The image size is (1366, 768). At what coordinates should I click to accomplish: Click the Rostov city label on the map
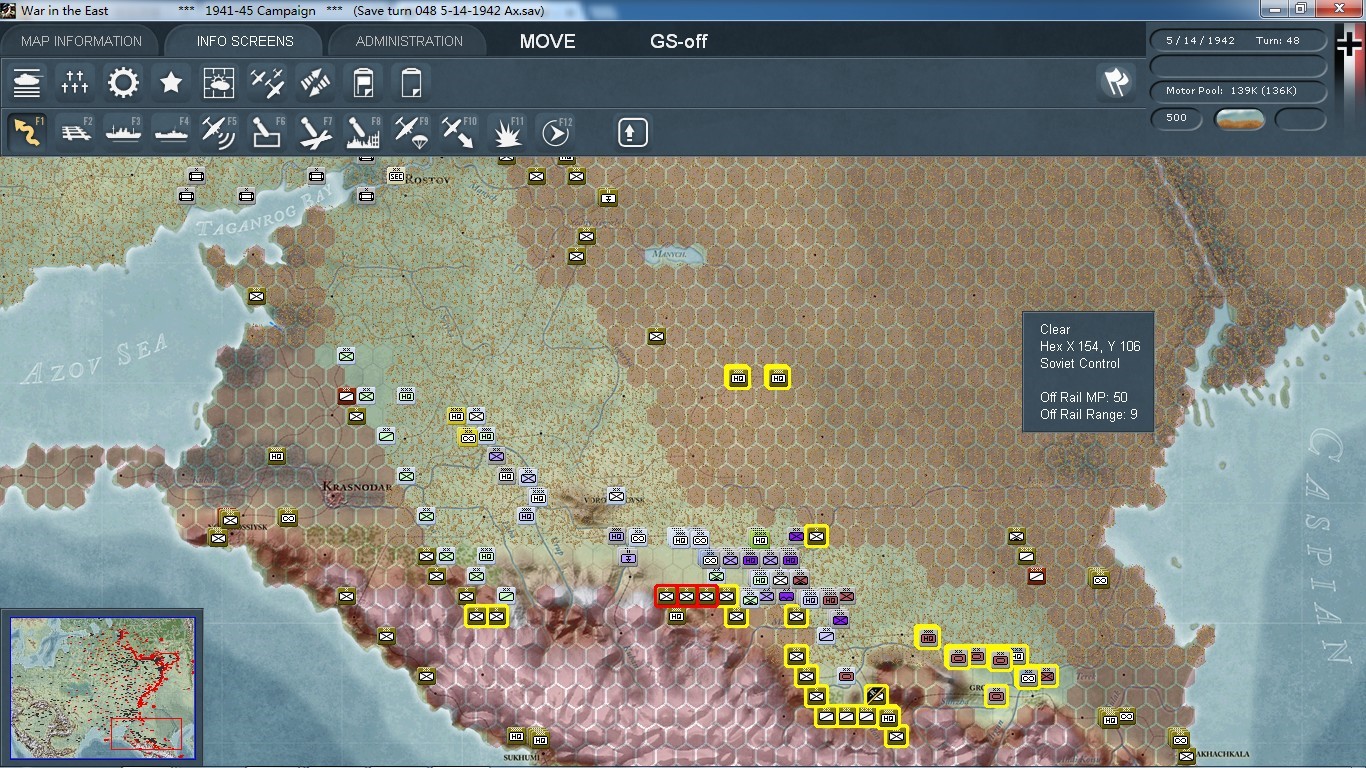[429, 179]
